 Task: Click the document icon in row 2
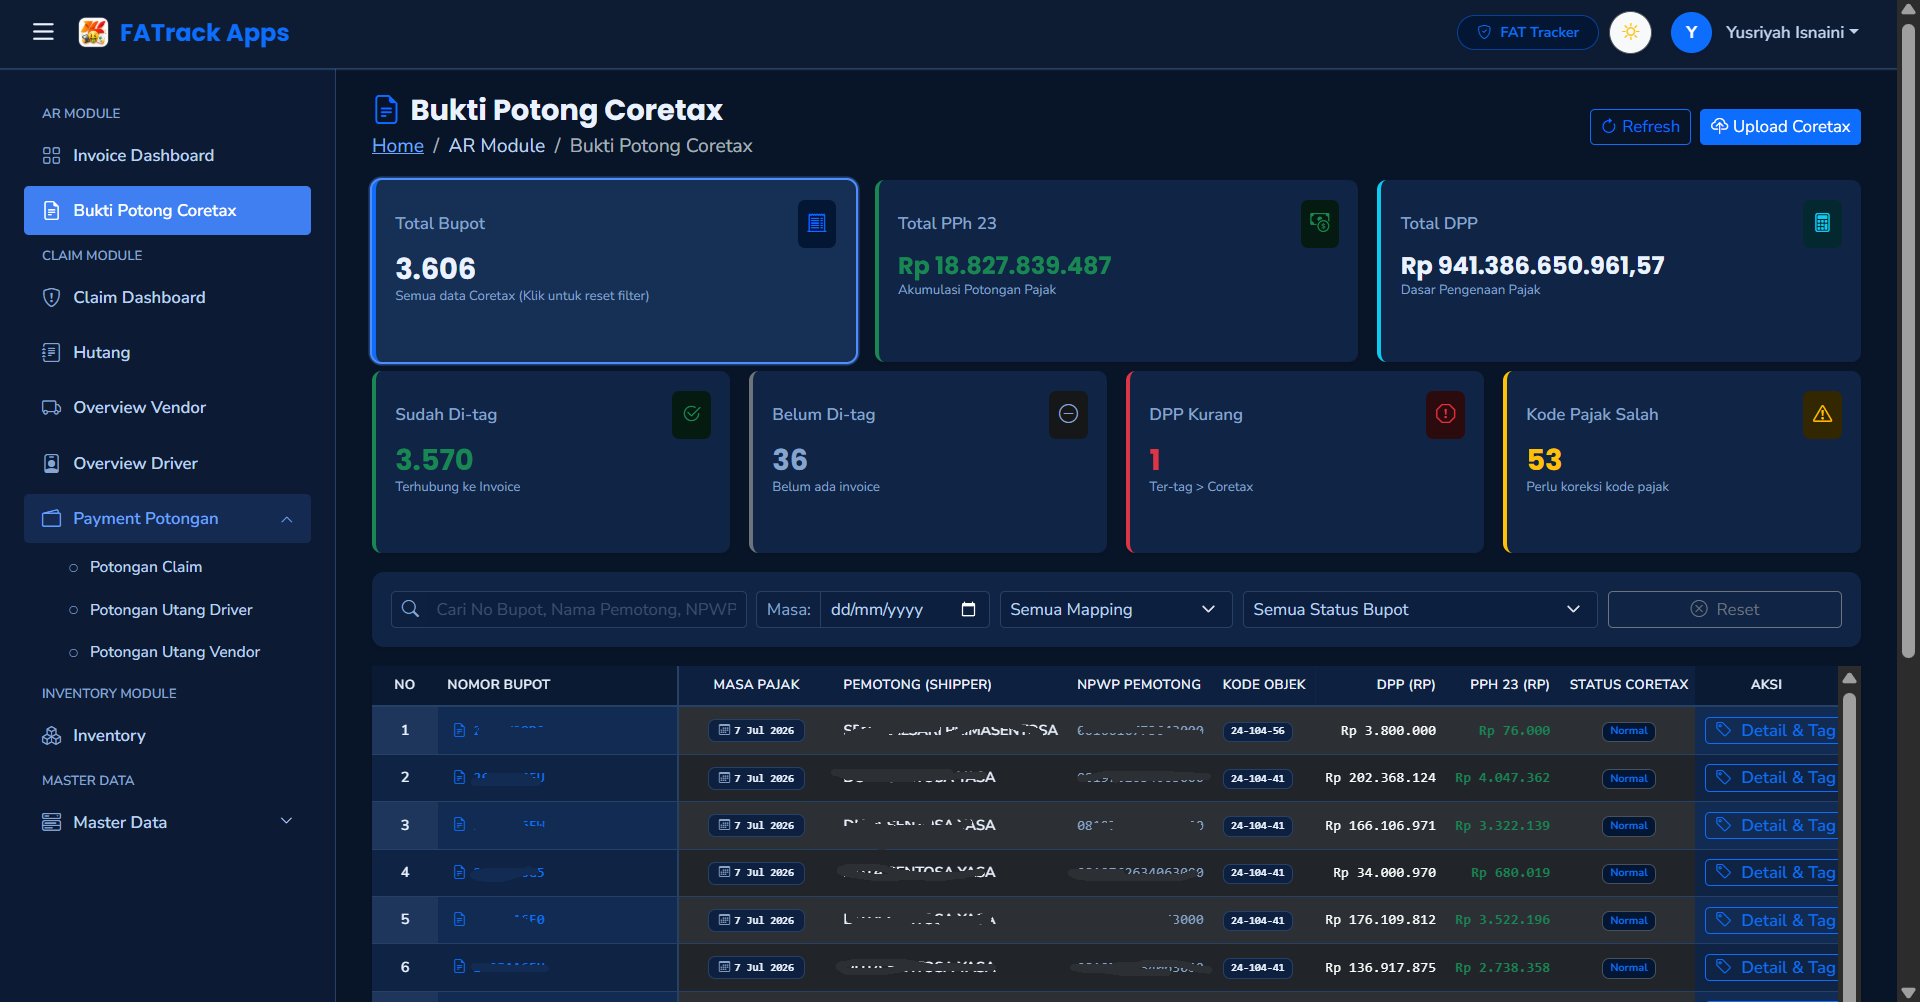459,778
